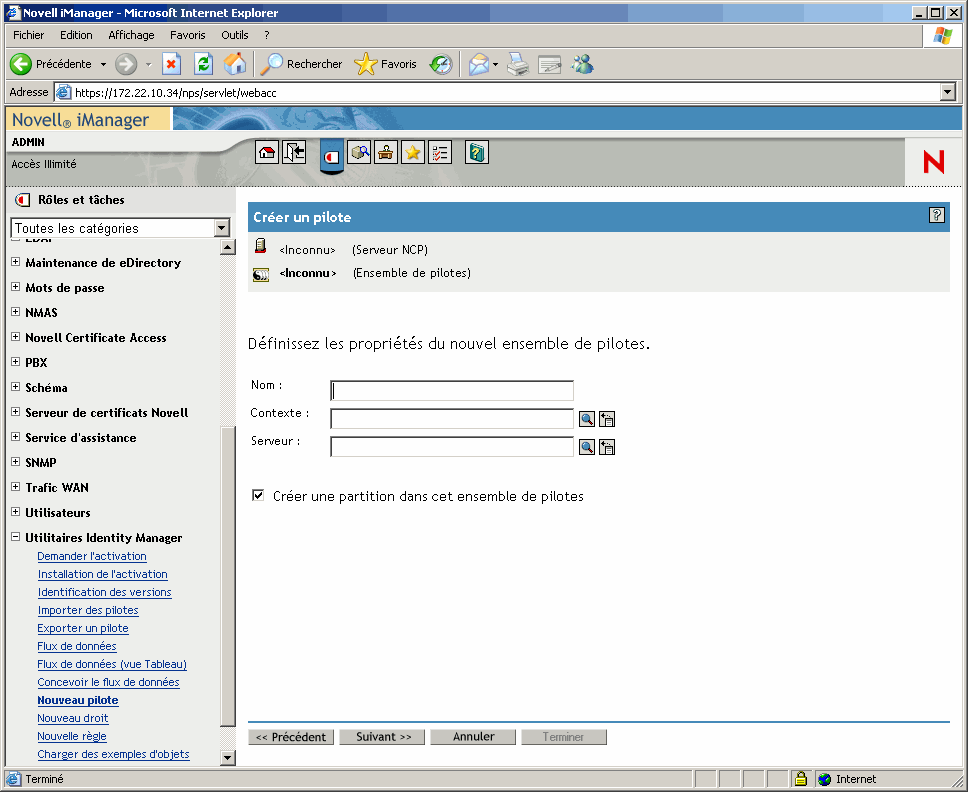The width and height of the screenshot is (968, 792).
Task: Open the Fichier menu
Action: click(x=28, y=34)
